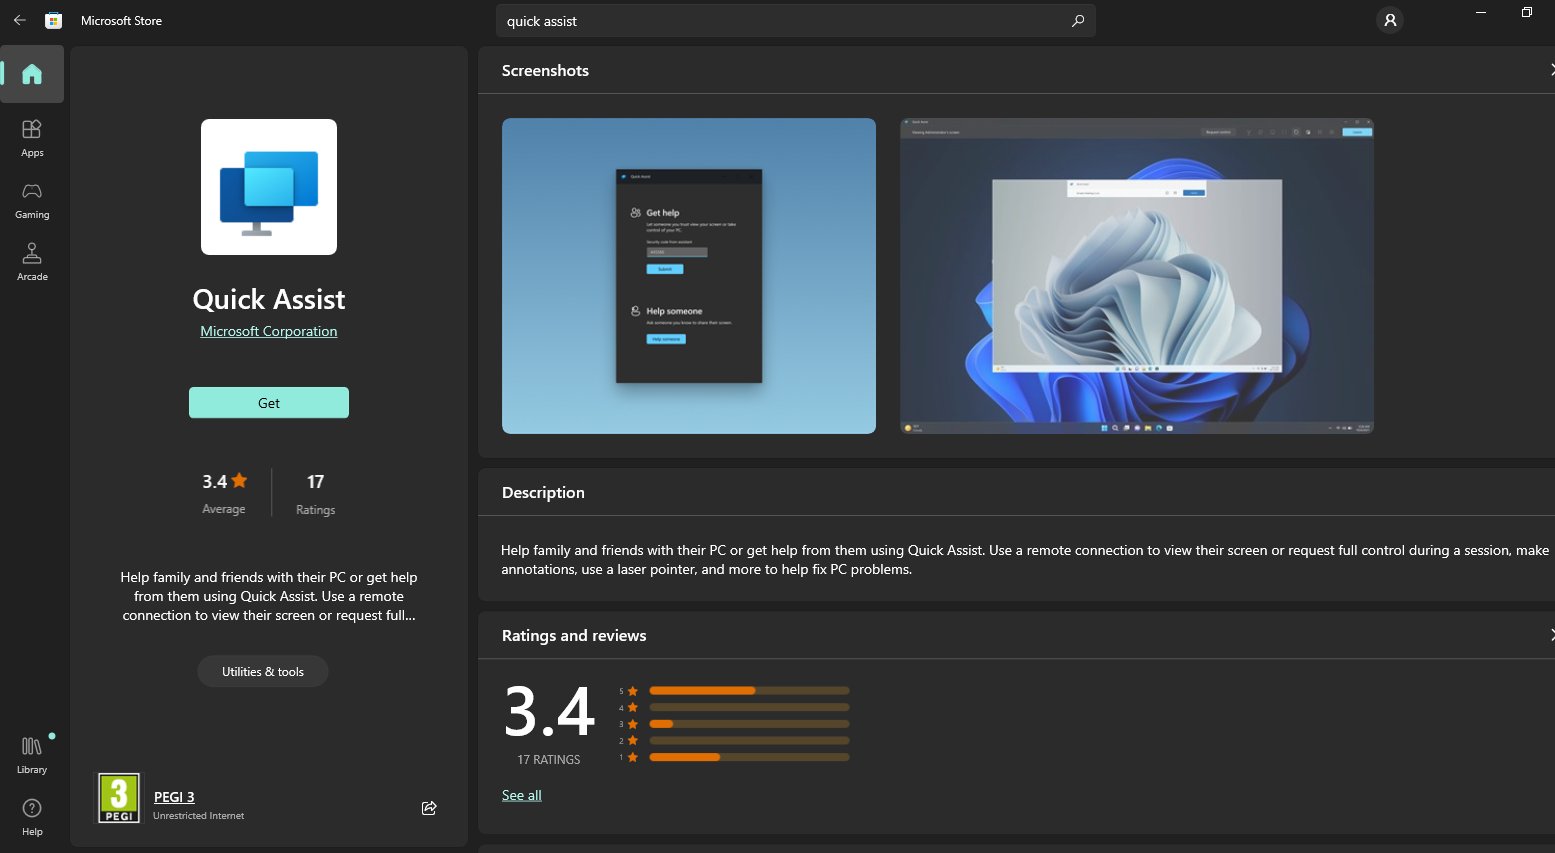Screen dimensions: 1555x853
Task: Click the 3.4 Average rating
Action: click(224, 494)
